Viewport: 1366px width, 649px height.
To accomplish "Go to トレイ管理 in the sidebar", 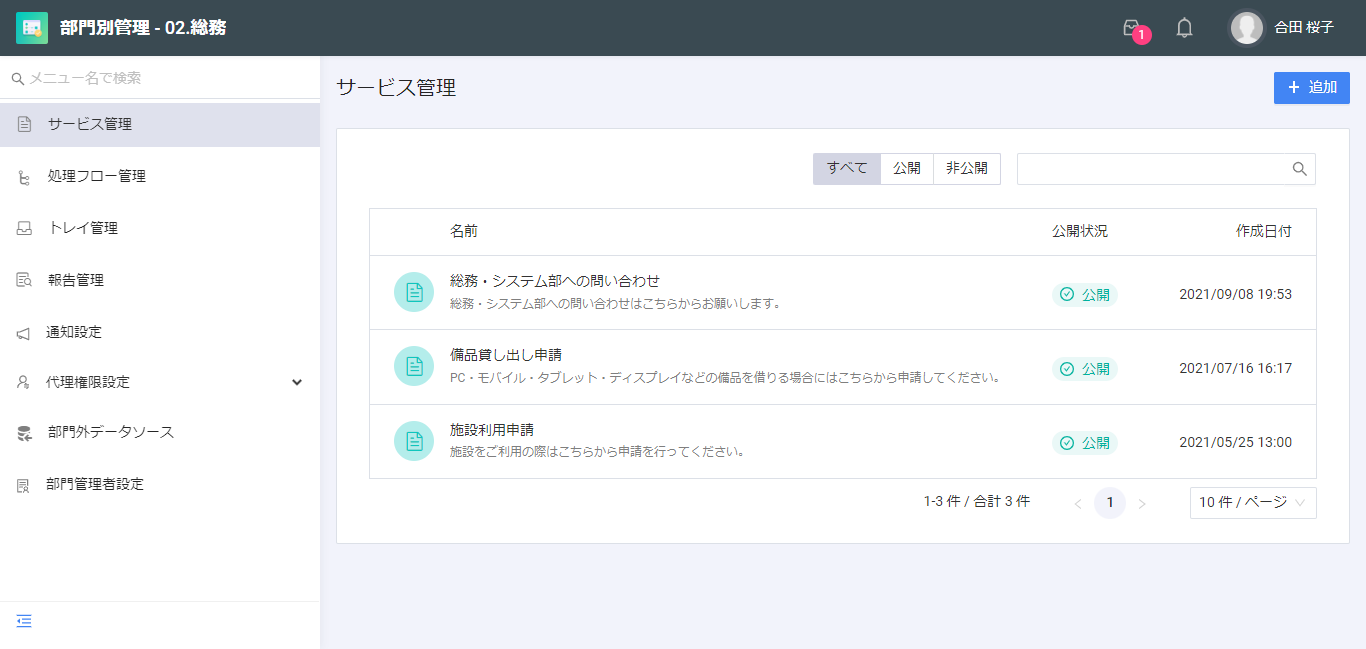I will tap(82, 228).
